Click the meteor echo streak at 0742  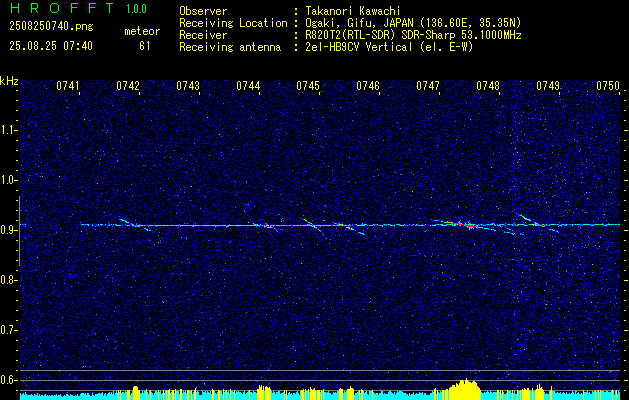[x=134, y=224]
